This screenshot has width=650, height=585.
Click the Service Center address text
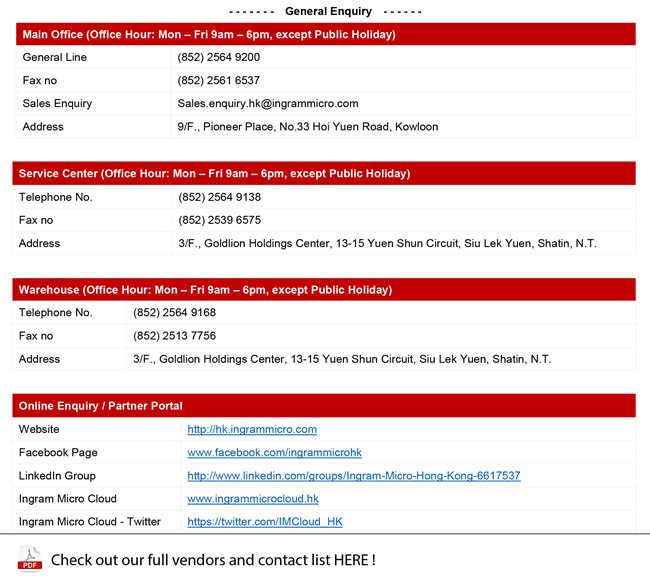pyautogui.click(x=387, y=243)
